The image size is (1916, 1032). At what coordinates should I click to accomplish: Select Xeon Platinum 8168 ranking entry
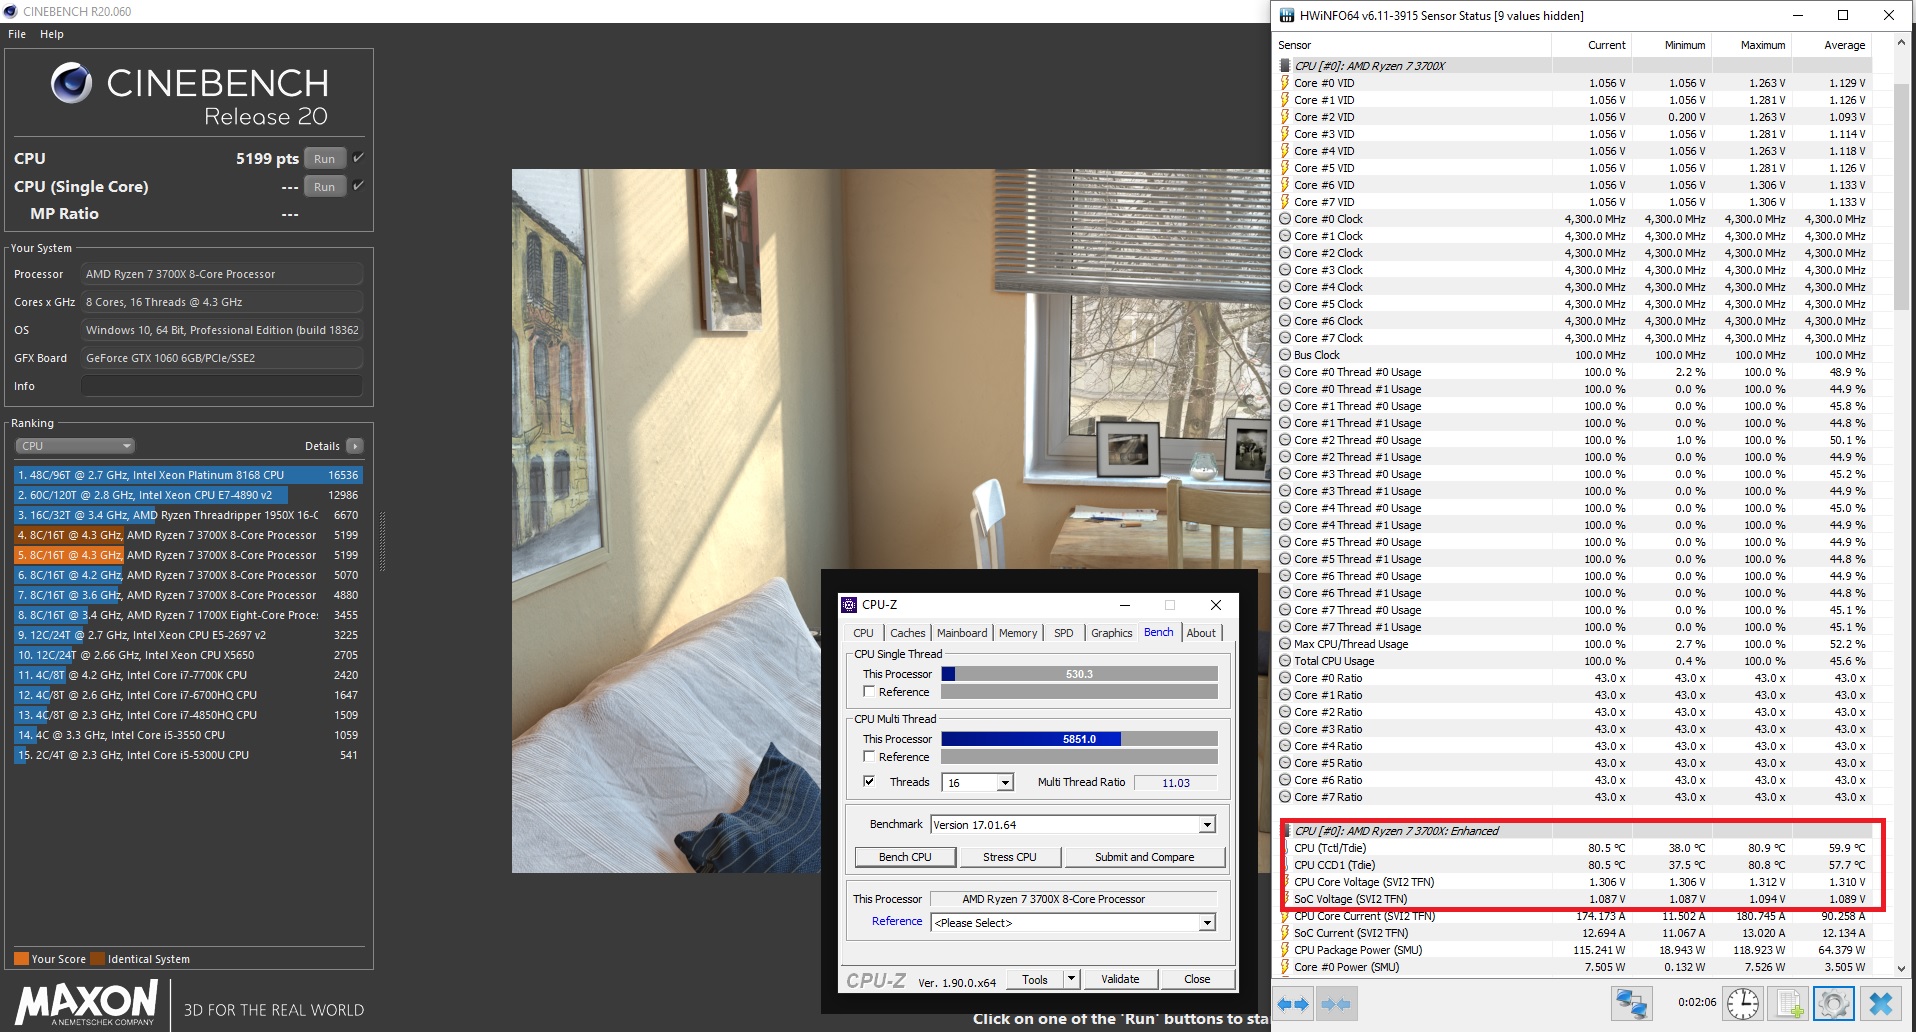coord(188,475)
